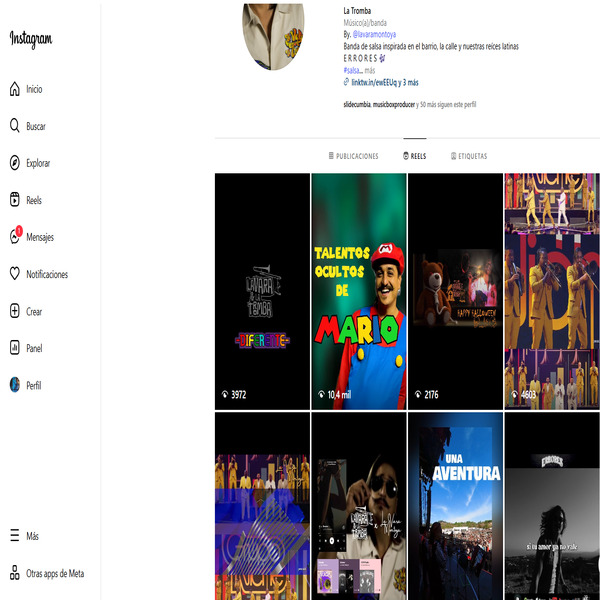Open the Una Aventura reel

tap(455, 506)
